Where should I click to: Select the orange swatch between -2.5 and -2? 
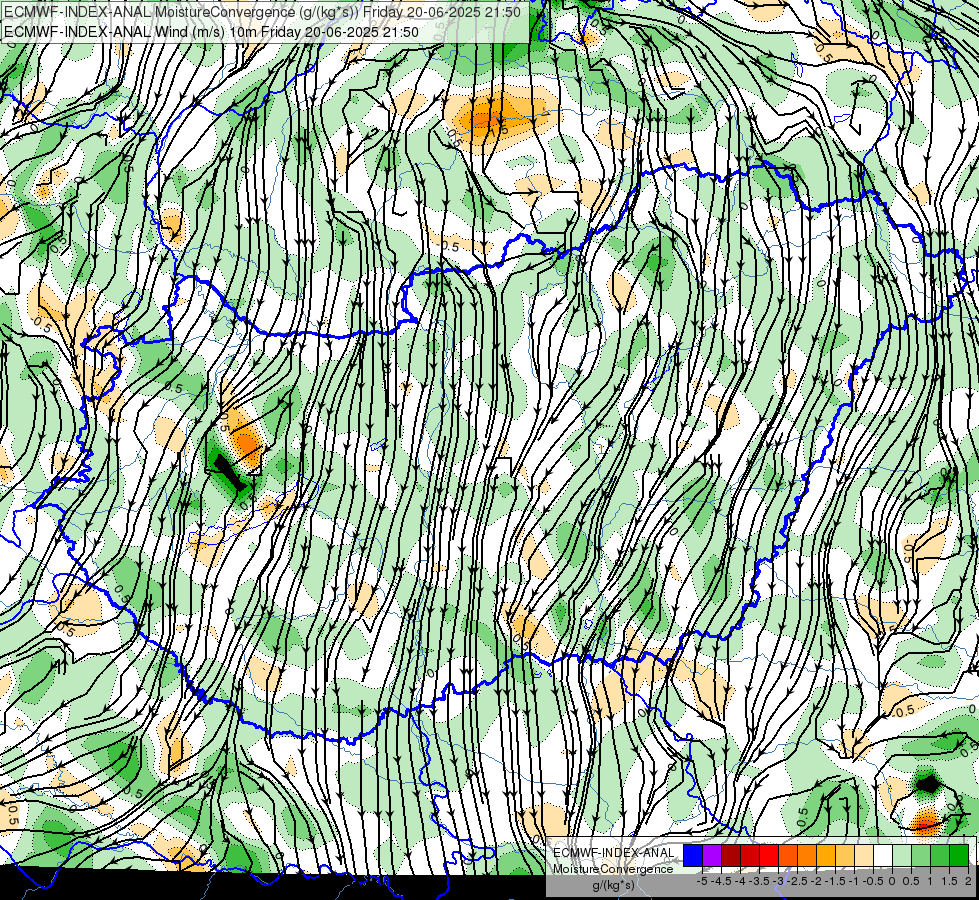(807, 856)
